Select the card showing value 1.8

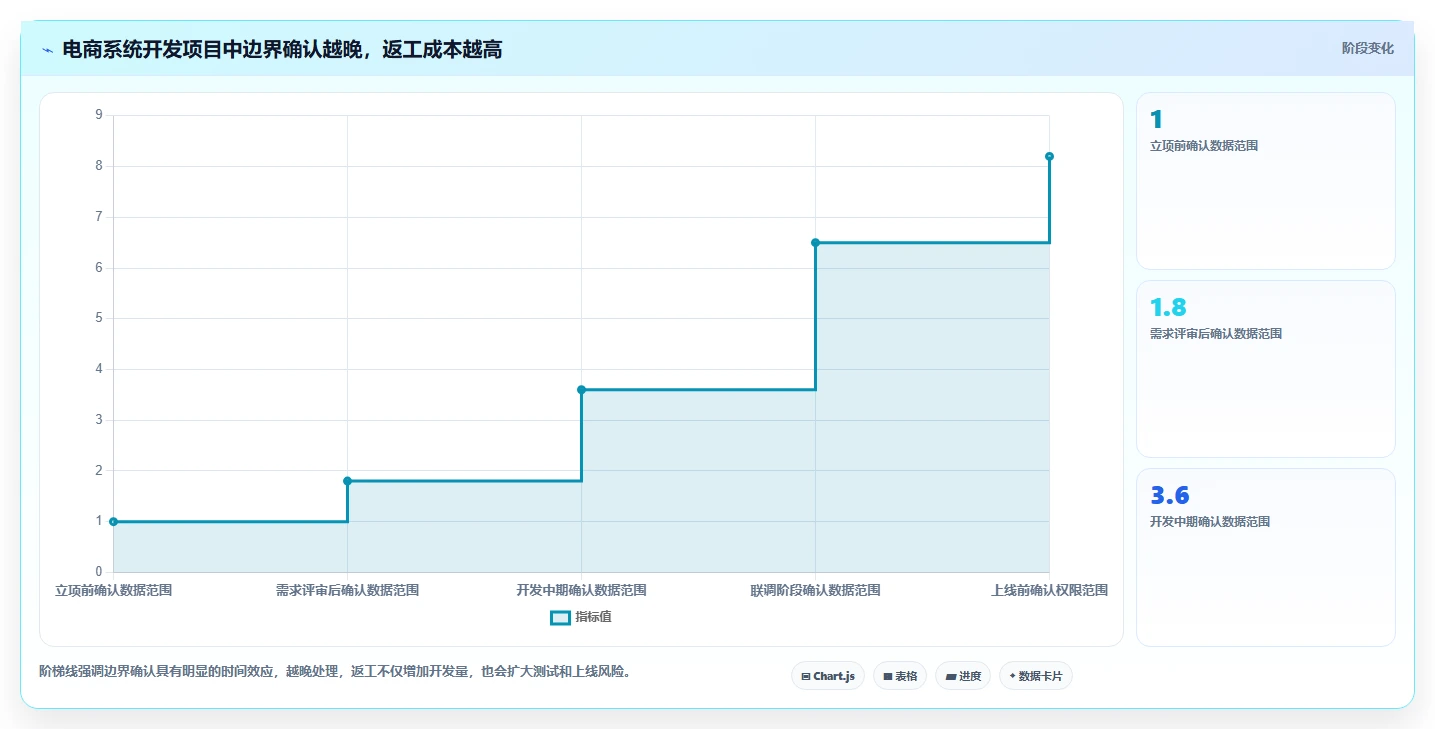pos(1265,369)
